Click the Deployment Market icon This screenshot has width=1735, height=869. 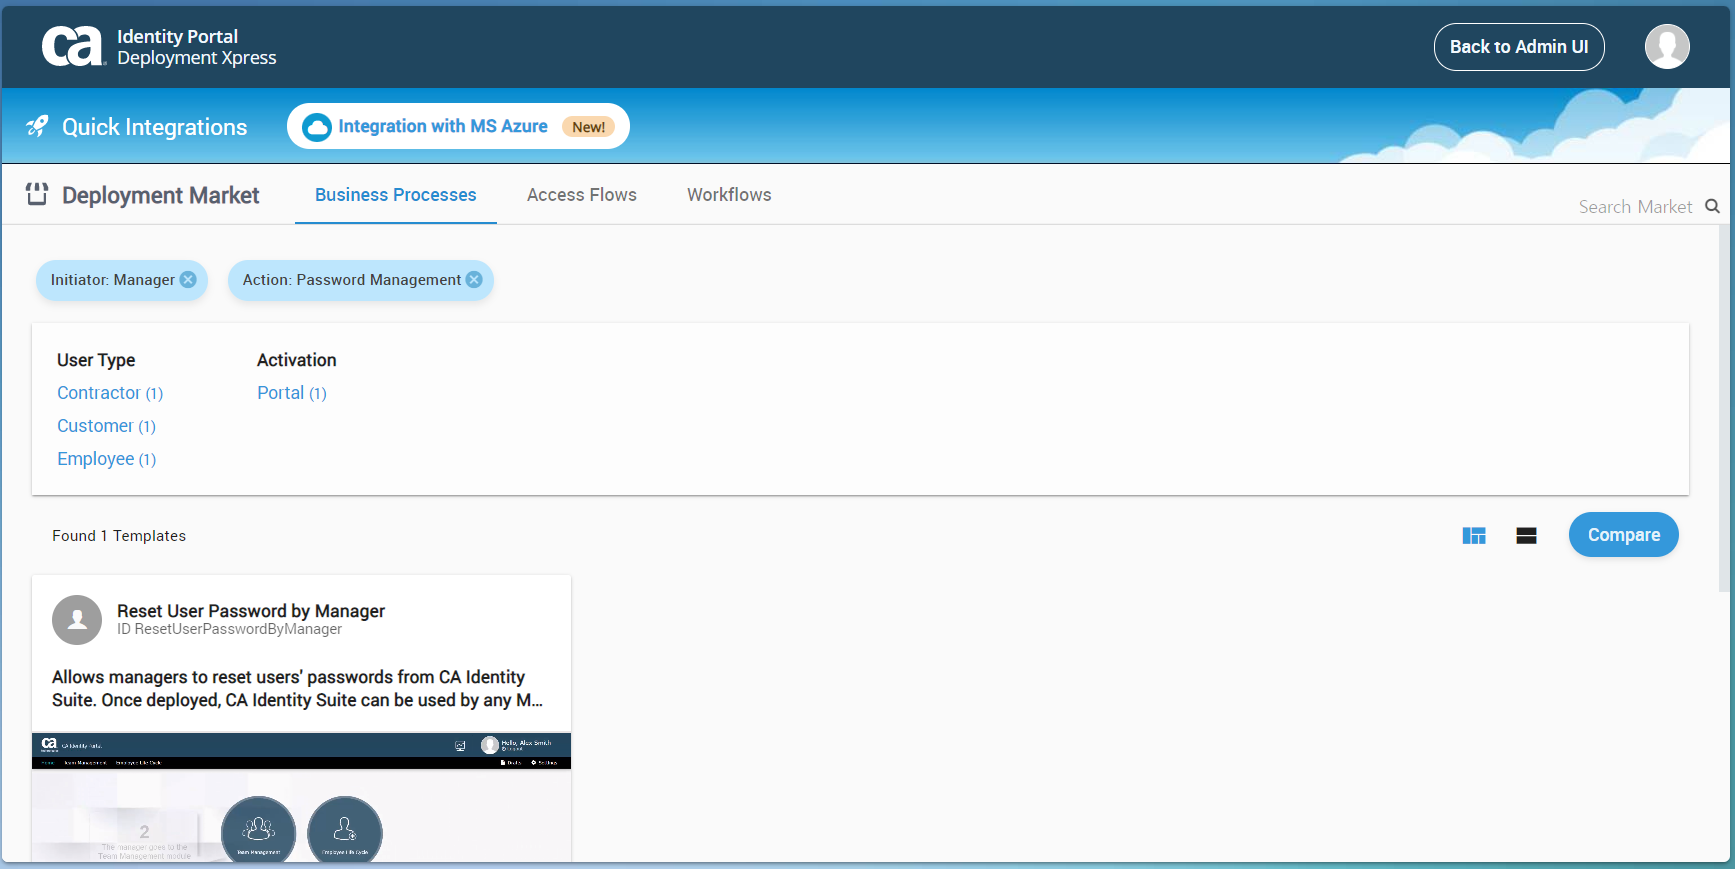pyautogui.click(x=37, y=194)
